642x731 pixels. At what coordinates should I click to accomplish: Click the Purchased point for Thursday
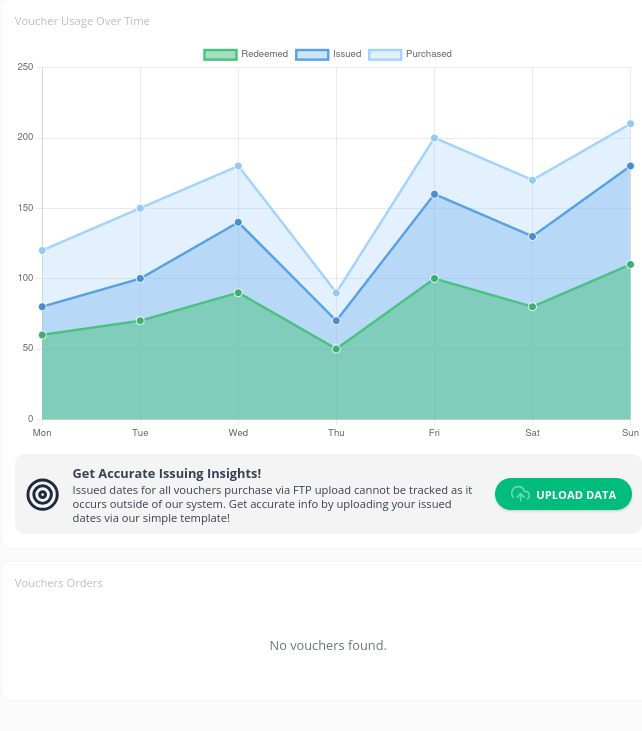[x=336, y=293]
